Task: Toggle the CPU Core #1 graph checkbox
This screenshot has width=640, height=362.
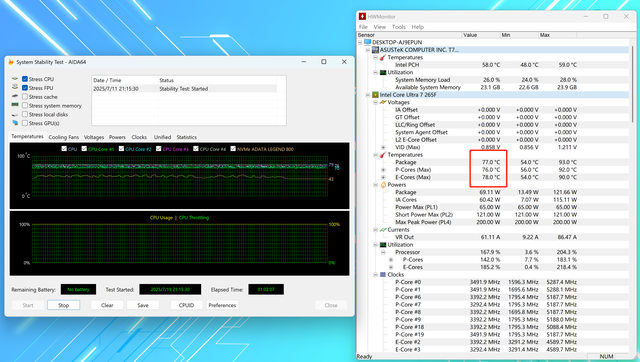Action: [84, 149]
